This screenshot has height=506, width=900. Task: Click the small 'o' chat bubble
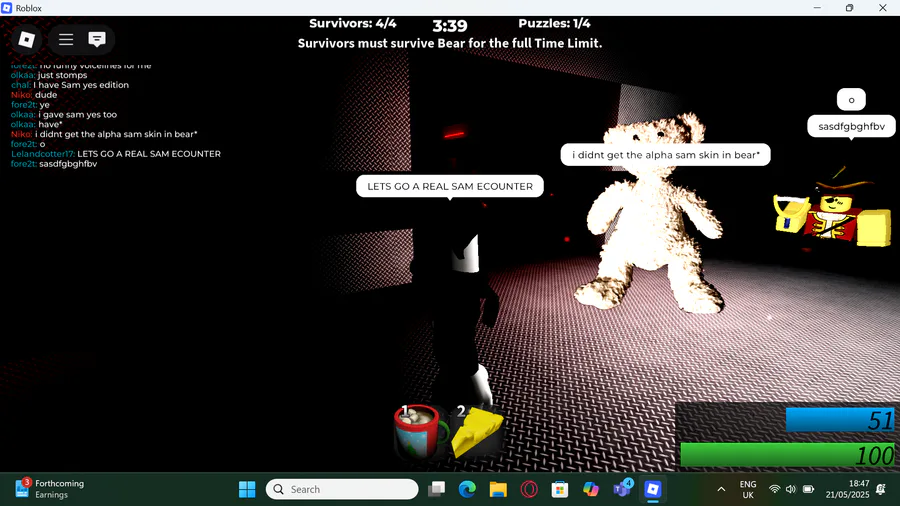tap(851, 100)
